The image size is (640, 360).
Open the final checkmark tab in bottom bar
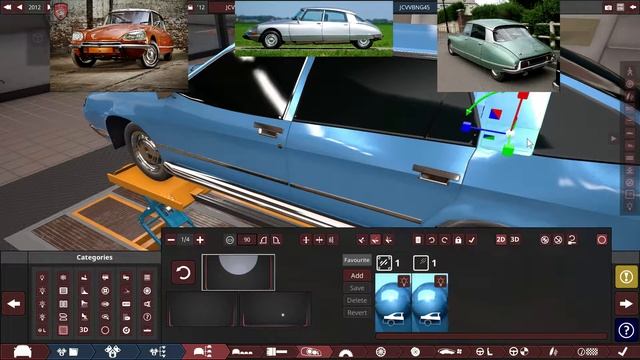click(622, 351)
